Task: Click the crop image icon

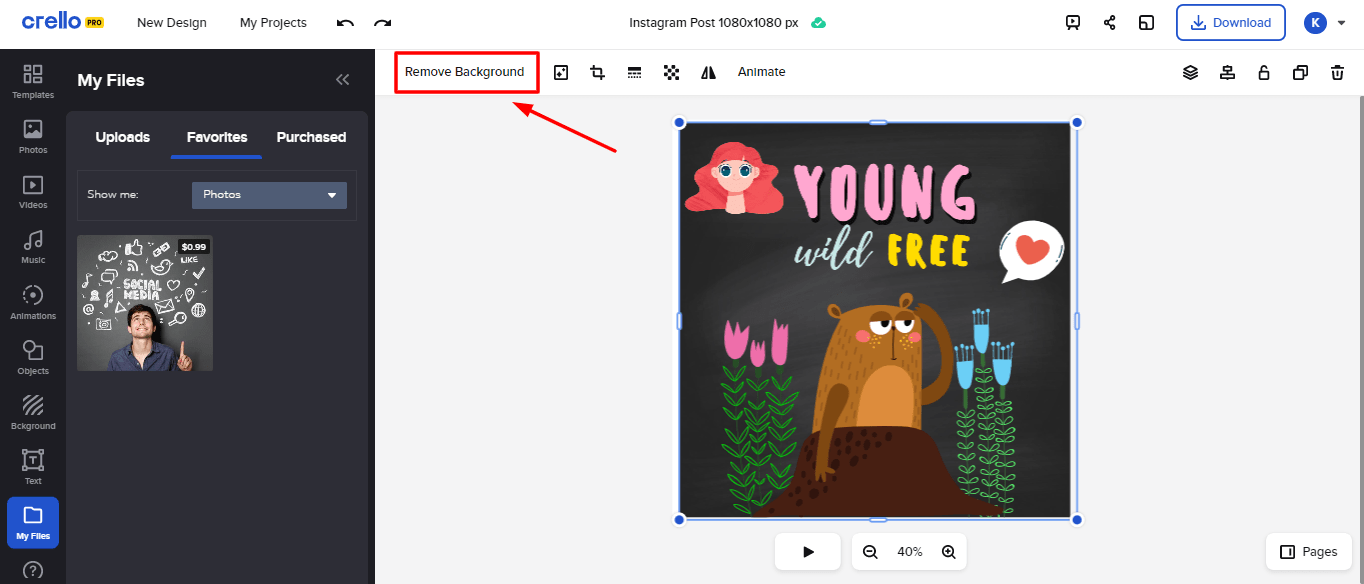Action: click(598, 72)
